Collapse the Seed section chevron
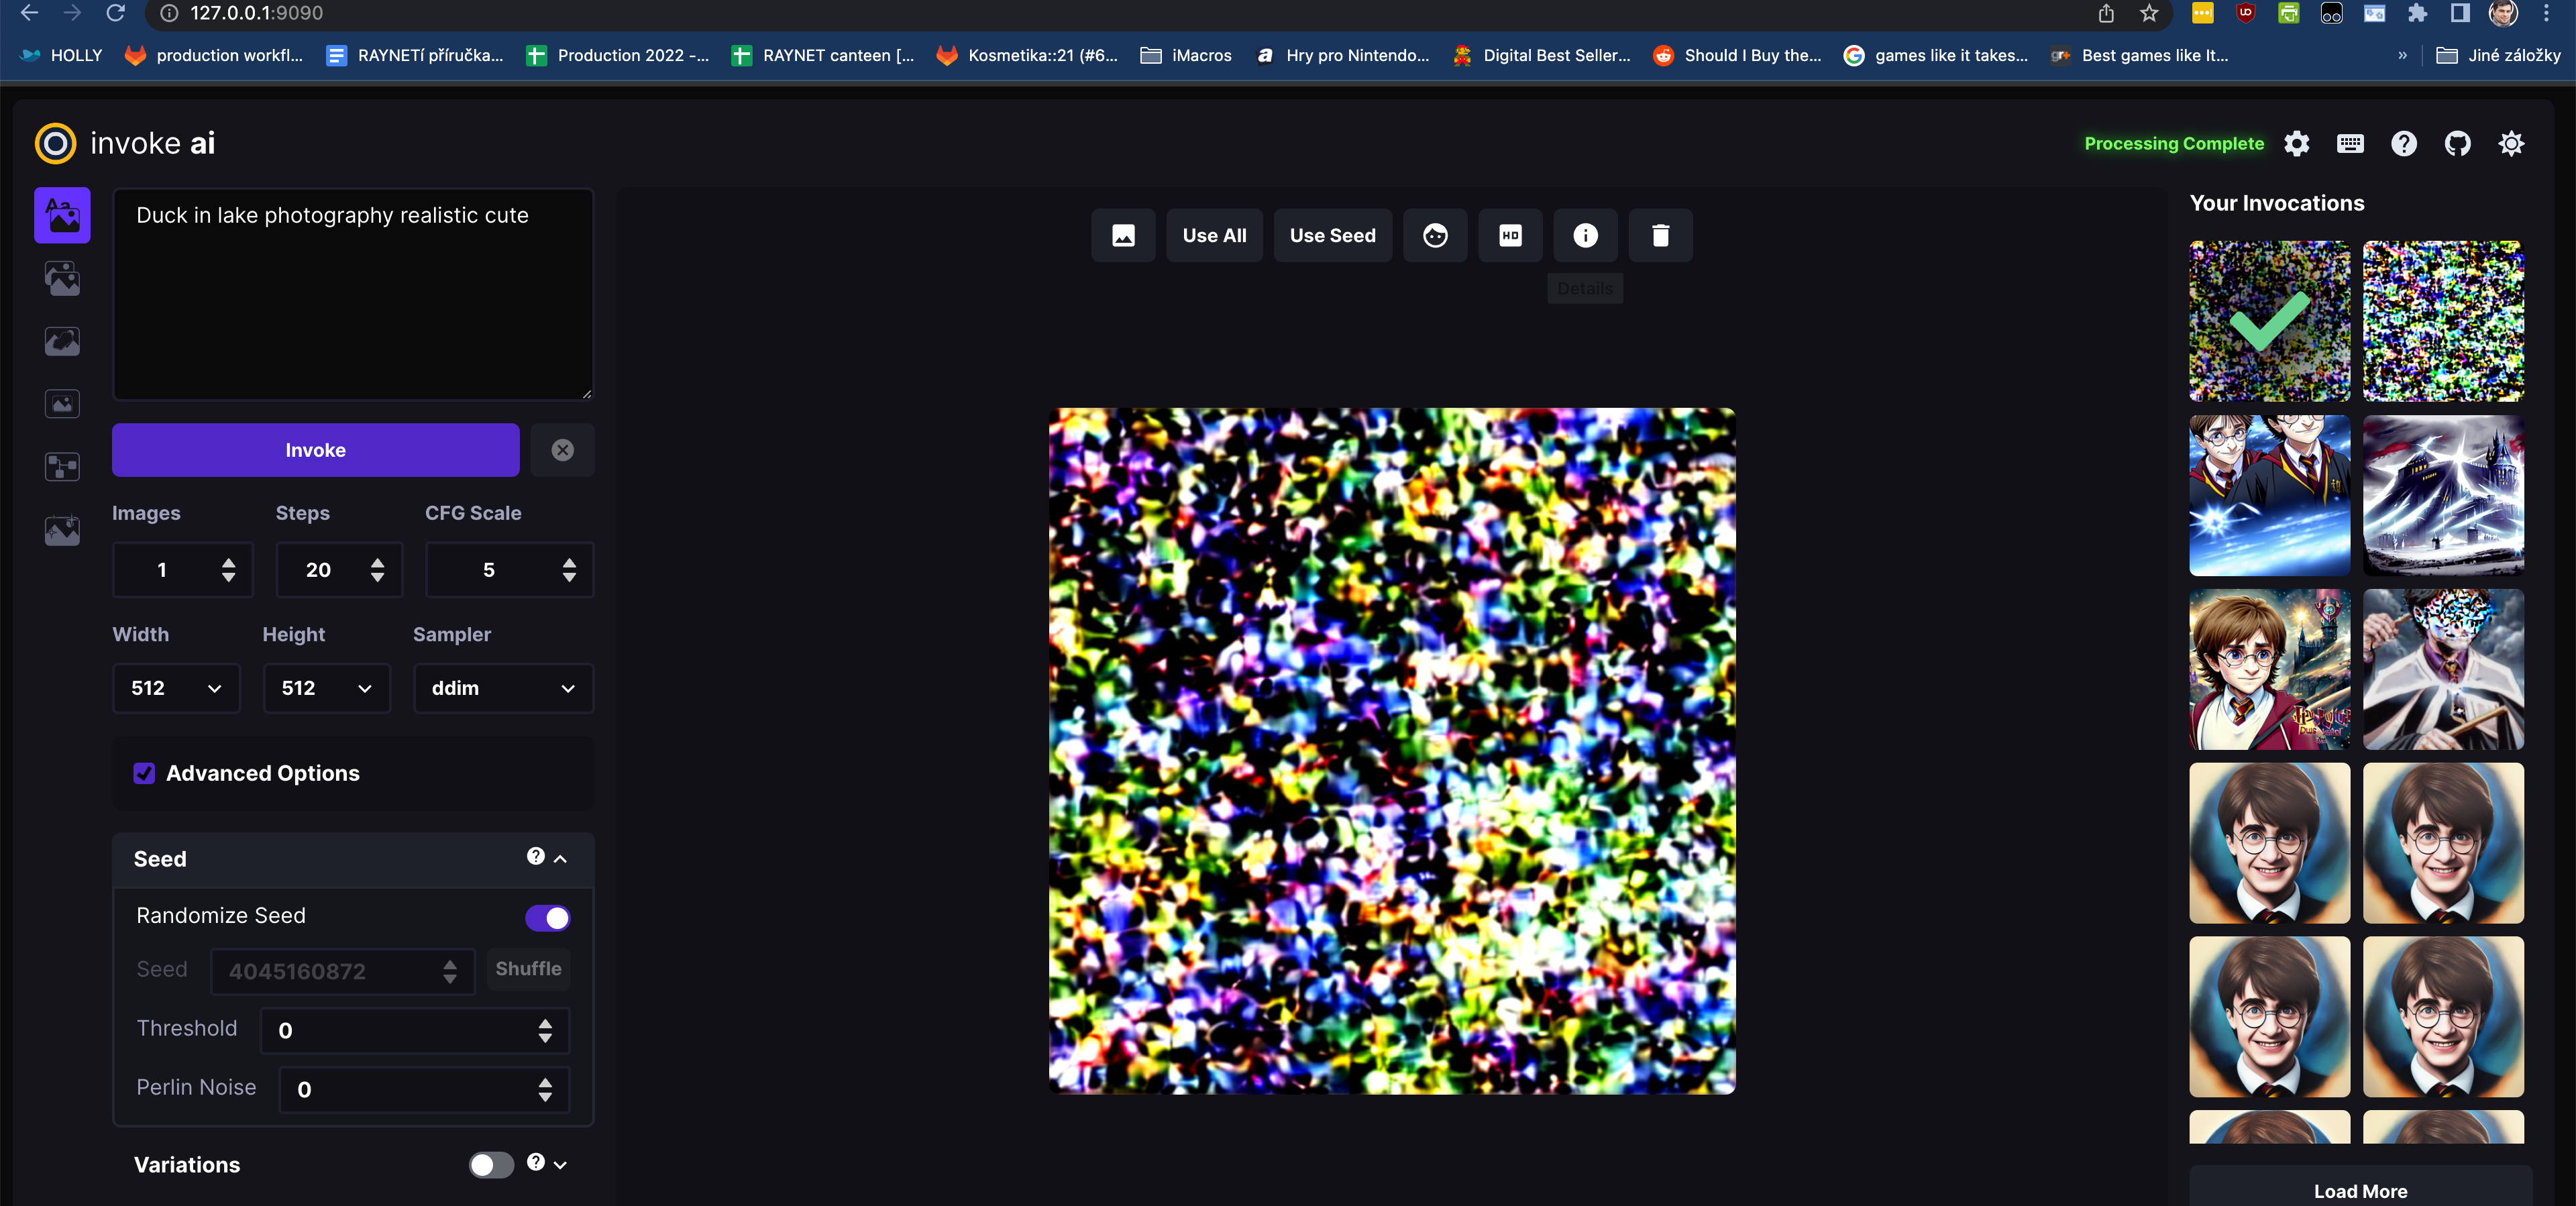2576x1206 pixels. point(561,859)
